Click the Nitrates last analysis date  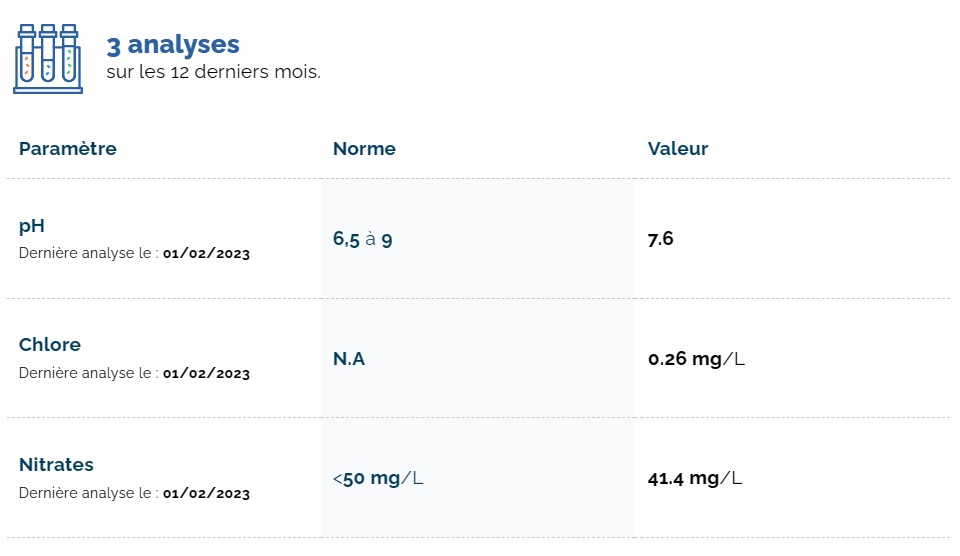(x=206, y=494)
